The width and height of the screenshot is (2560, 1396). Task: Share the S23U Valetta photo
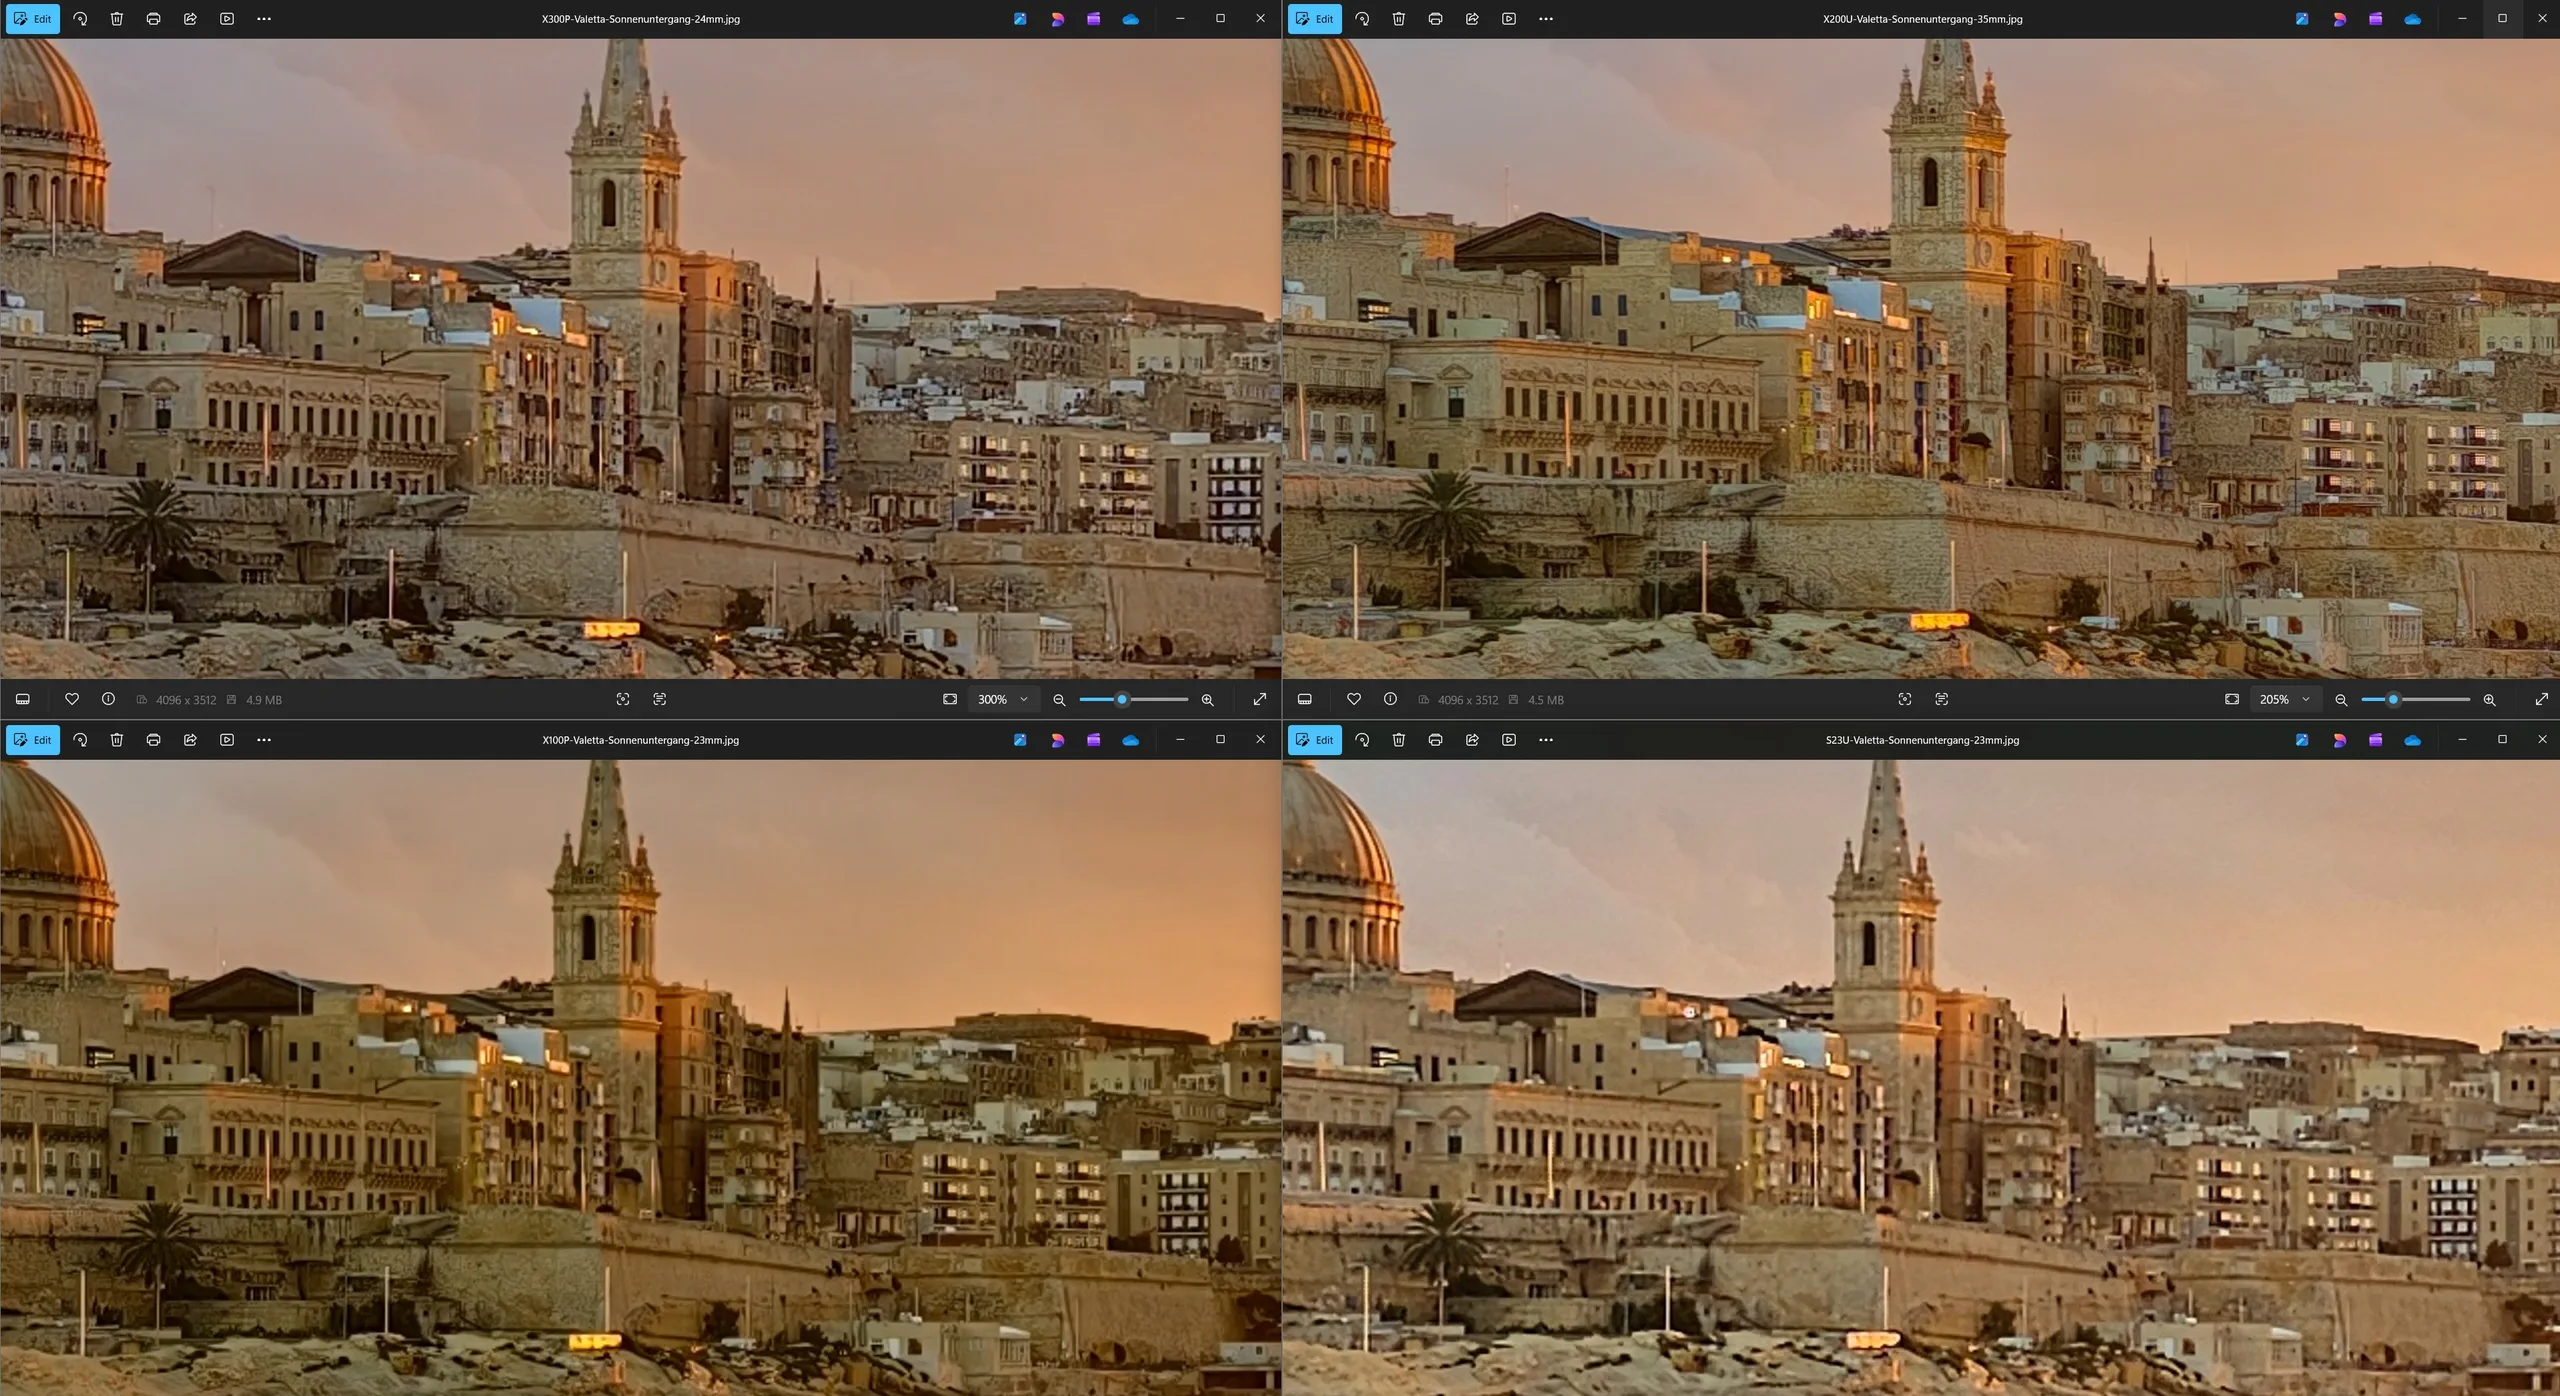1472,740
